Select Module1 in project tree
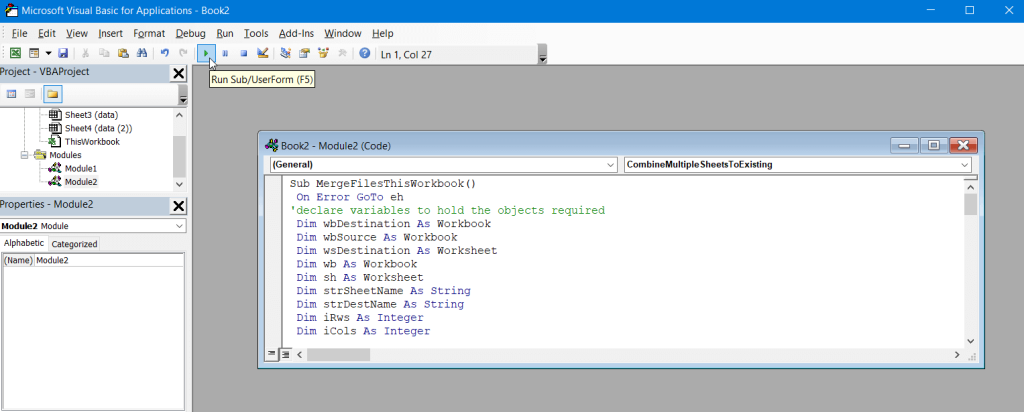1024x412 pixels. click(x=81, y=168)
